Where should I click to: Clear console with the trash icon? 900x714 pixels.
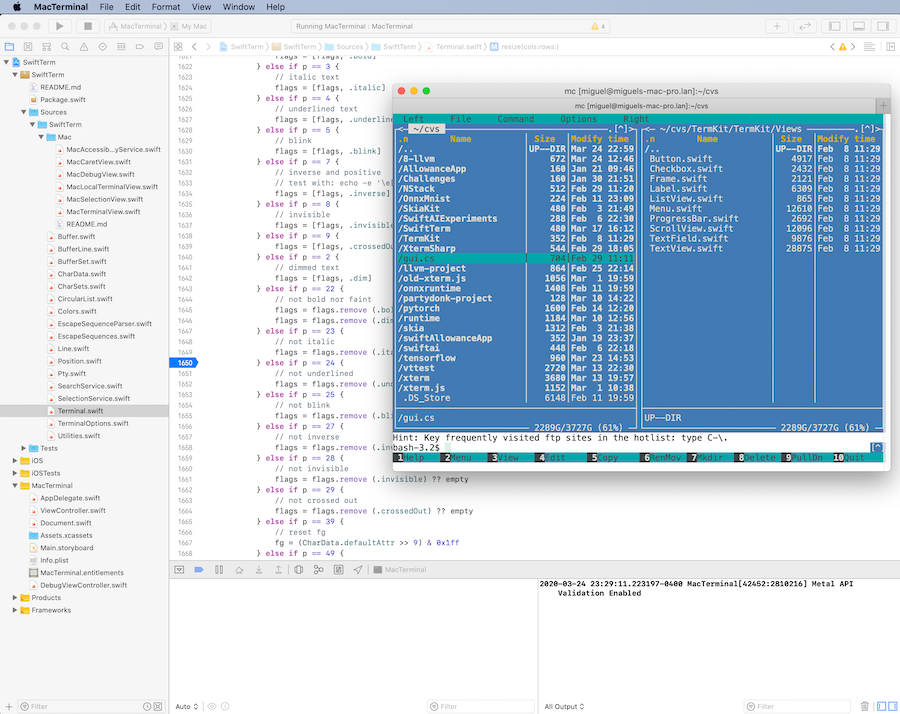tap(865, 706)
